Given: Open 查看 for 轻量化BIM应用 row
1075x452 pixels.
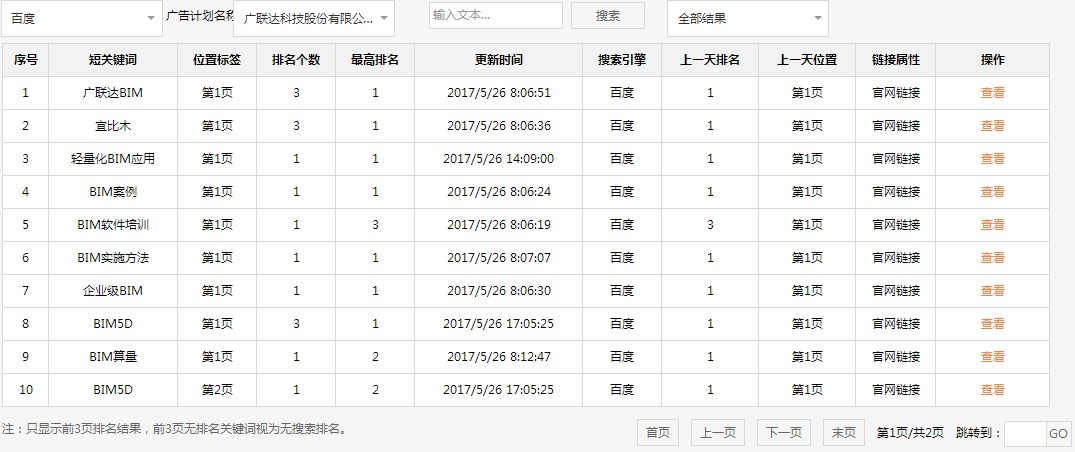Looking at the screenshot, I should coord(993,158).
